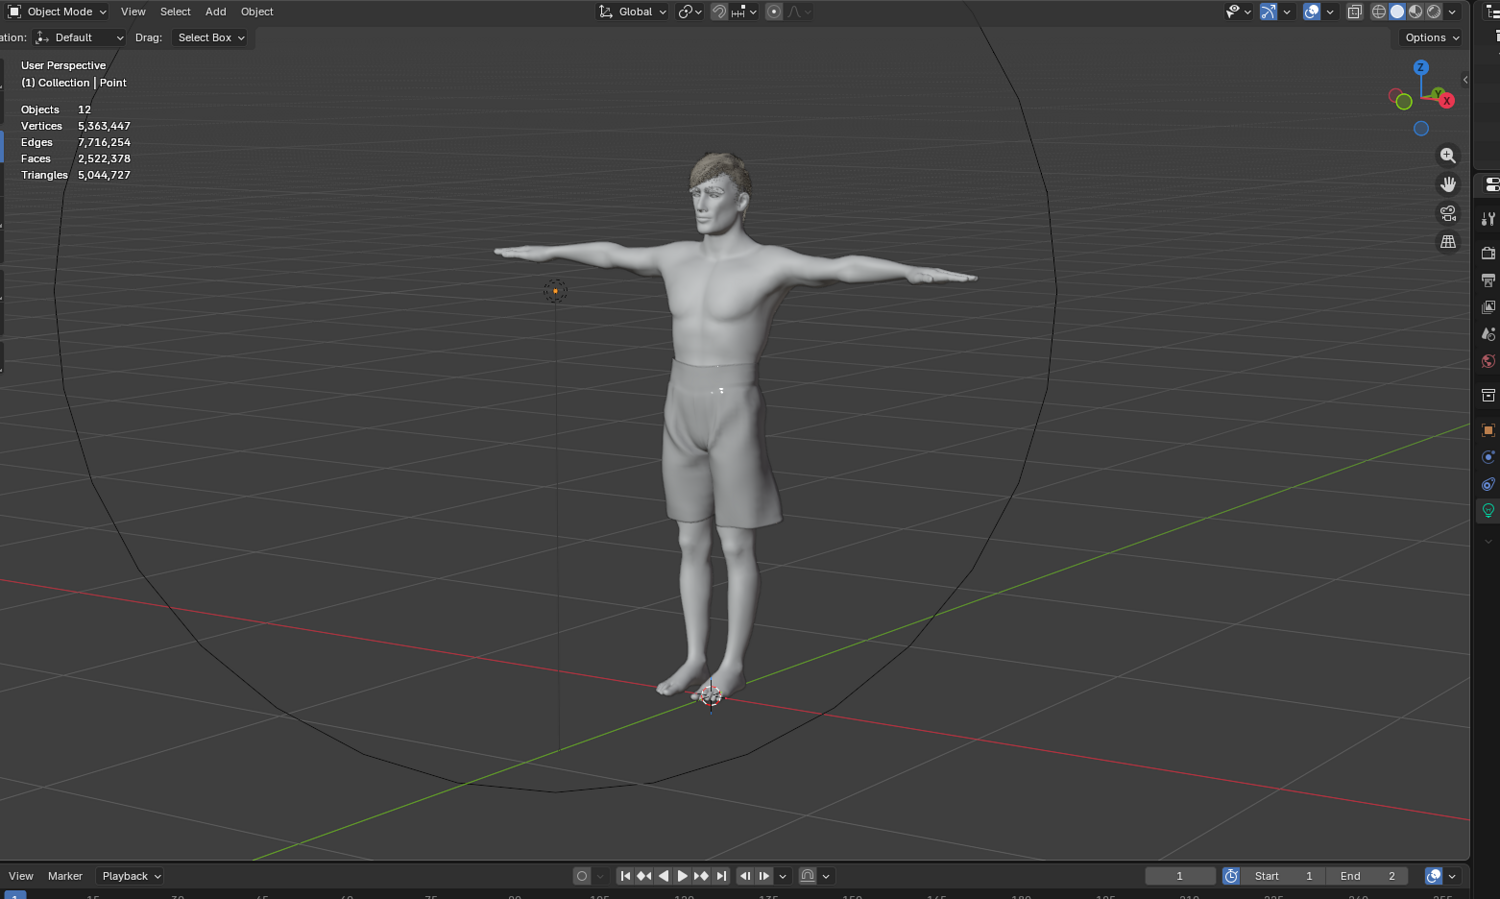The width and height of the screenshot is (1500, 899).
Task: Open the Collection properties tab
Action: (x=1488, y=396)
